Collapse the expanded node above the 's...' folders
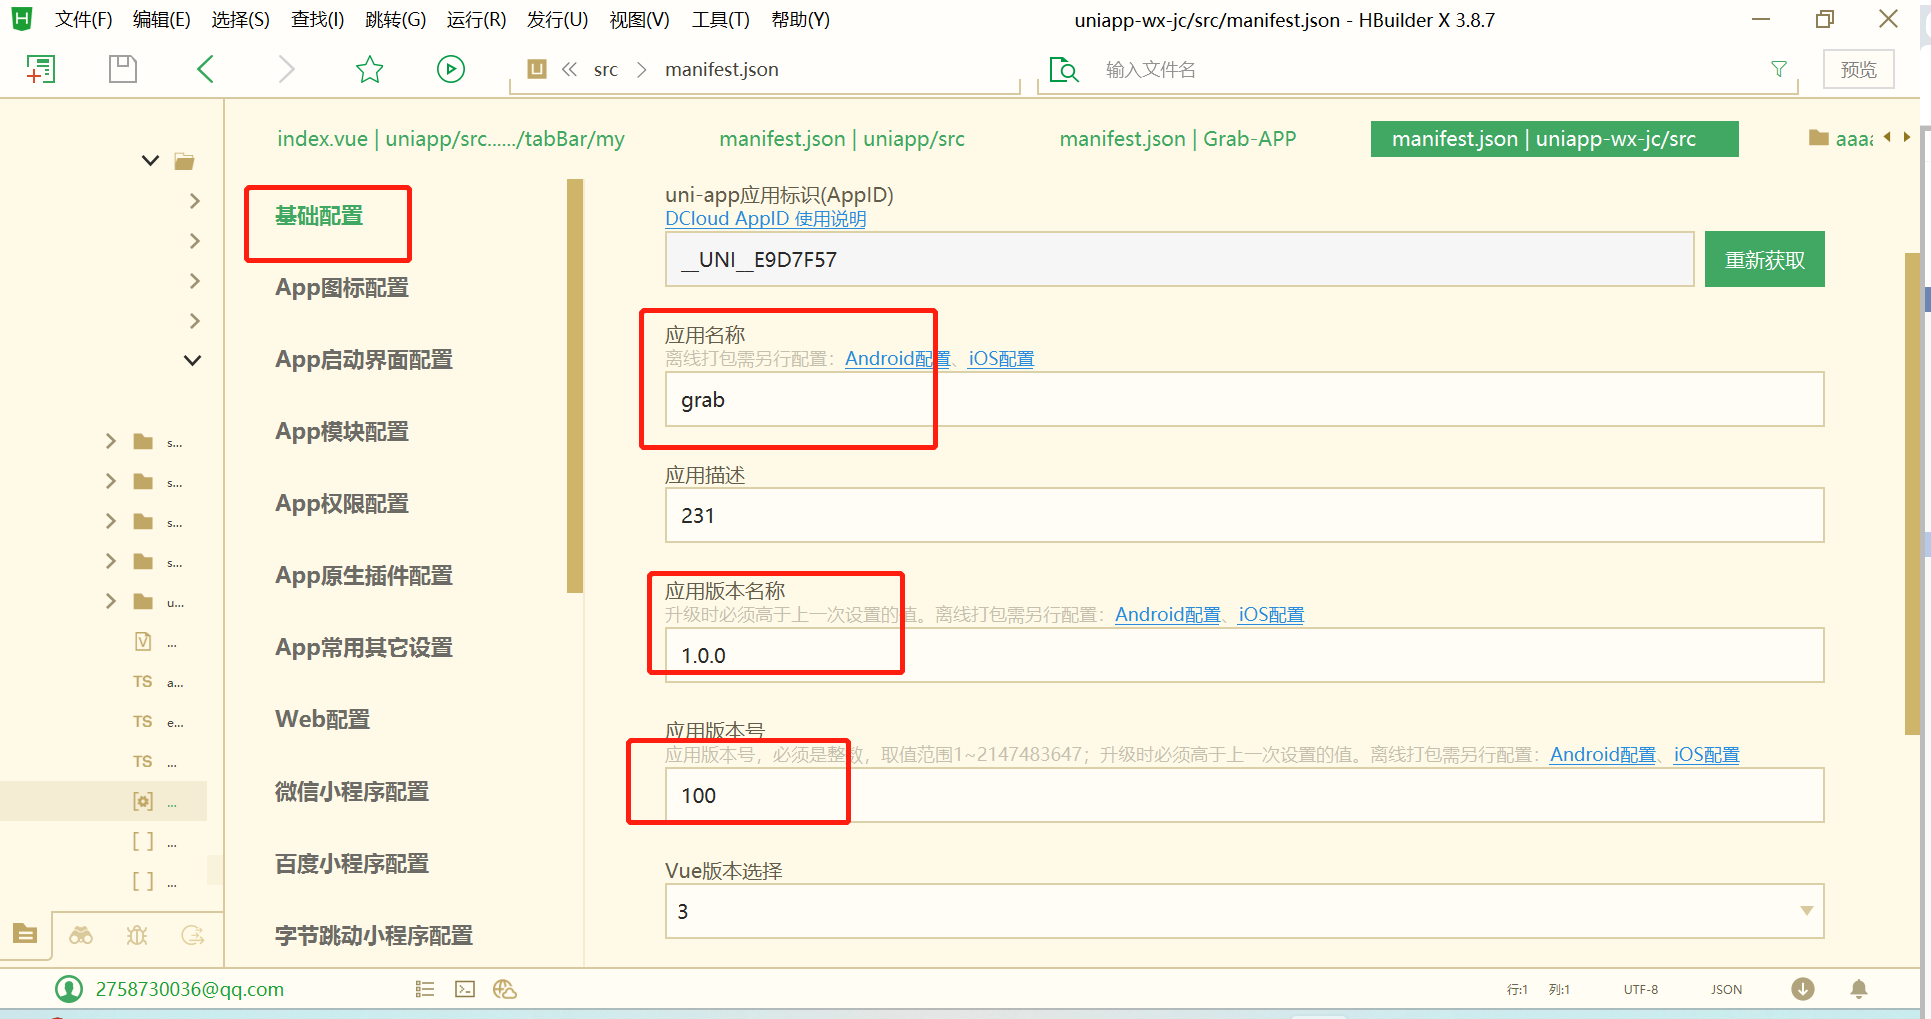 click(x=192, y=360)
